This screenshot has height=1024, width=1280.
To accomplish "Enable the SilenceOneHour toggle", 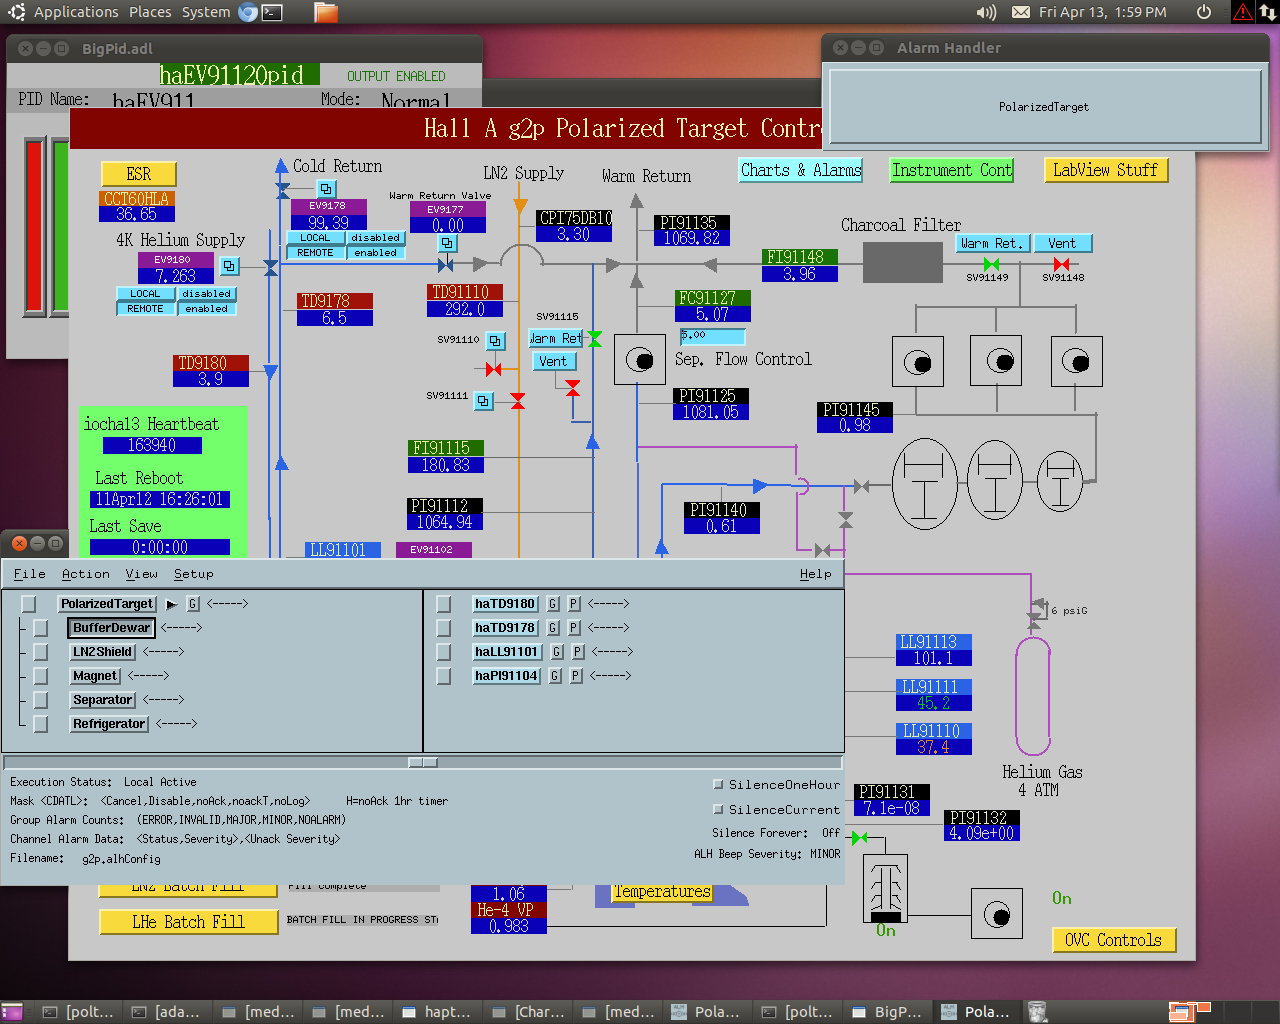I will [x=718, y=784].
